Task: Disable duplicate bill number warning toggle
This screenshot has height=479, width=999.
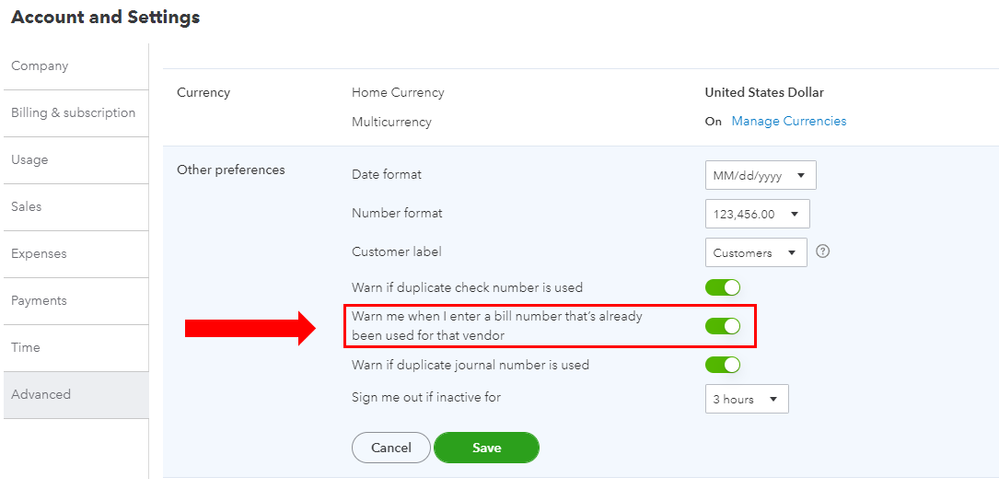Action: tap(722, 326)
